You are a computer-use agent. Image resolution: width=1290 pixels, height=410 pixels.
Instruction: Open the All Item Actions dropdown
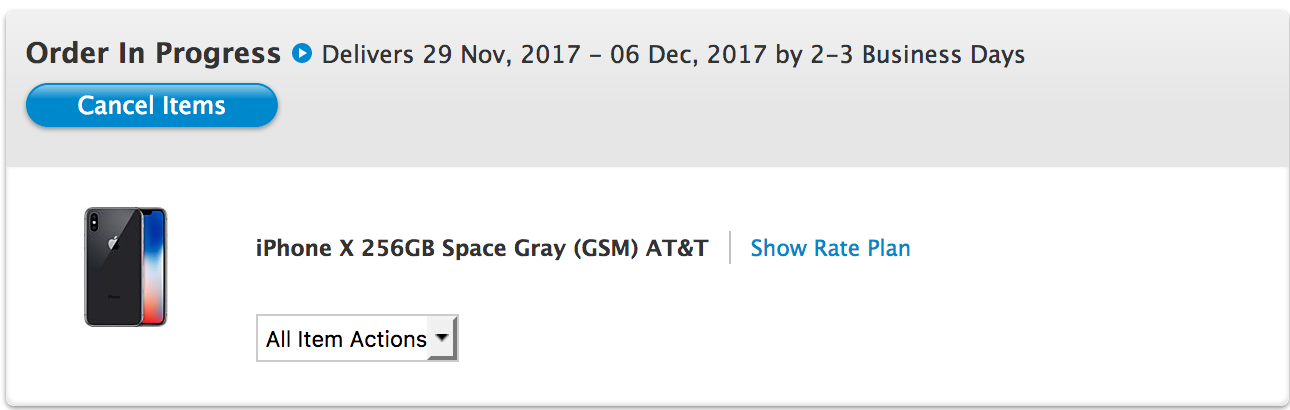coord(357,339)
